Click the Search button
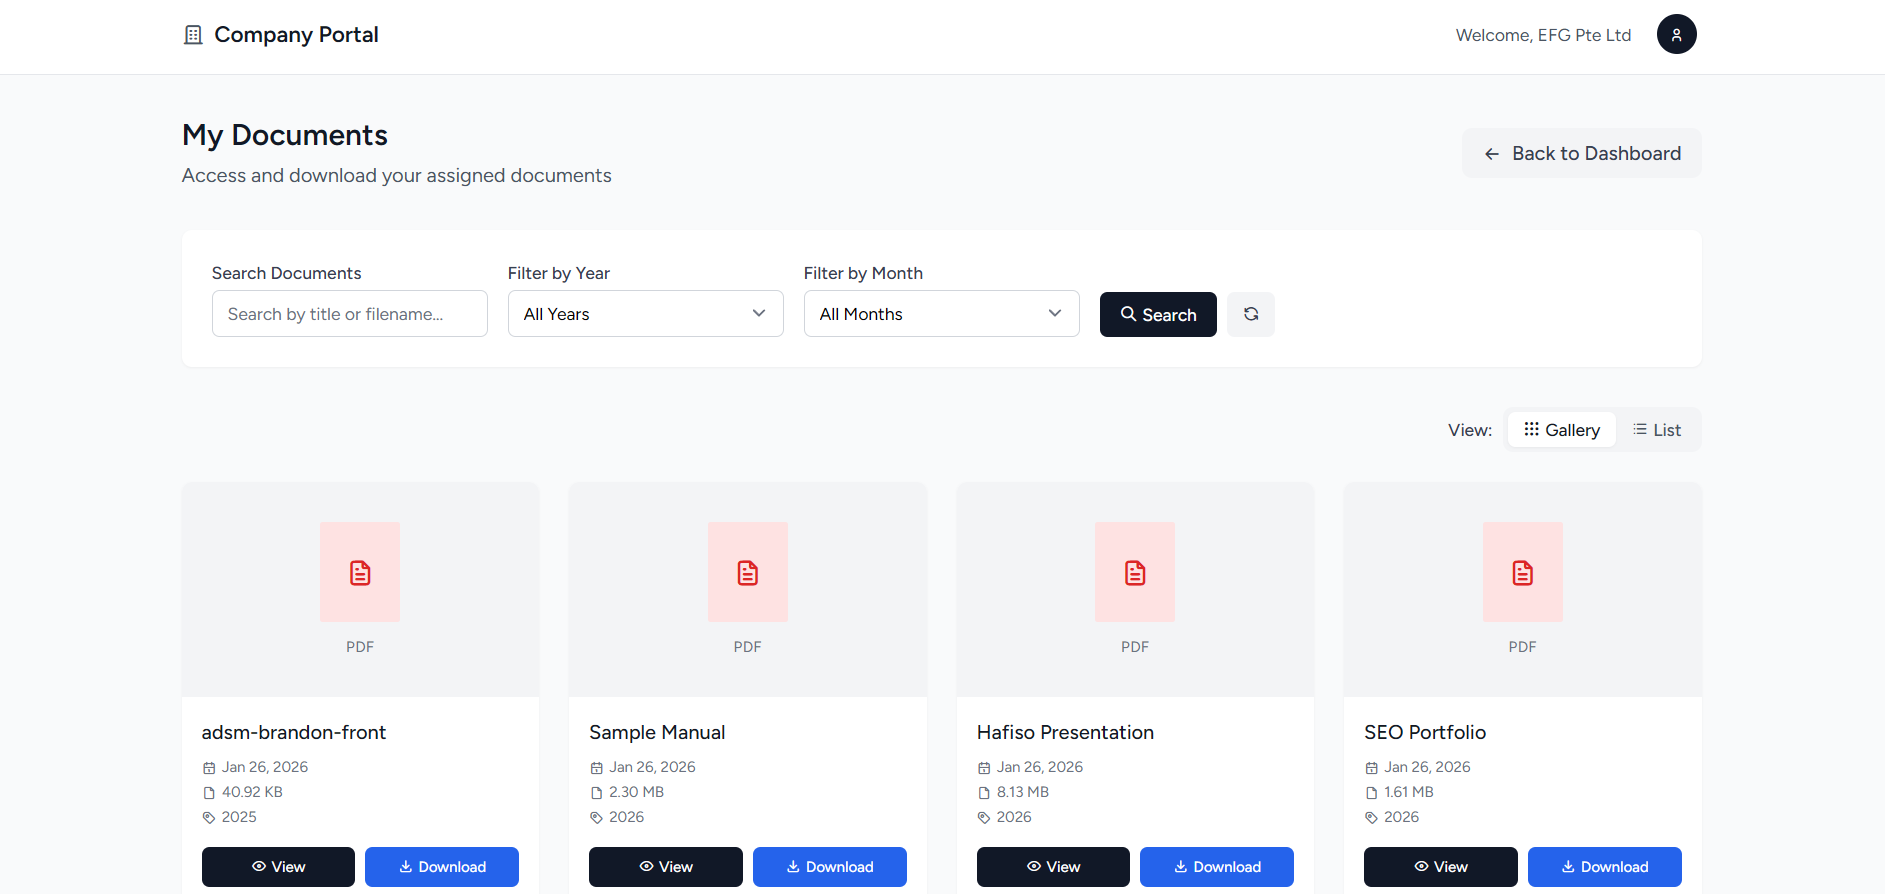 pos(1158,315)
